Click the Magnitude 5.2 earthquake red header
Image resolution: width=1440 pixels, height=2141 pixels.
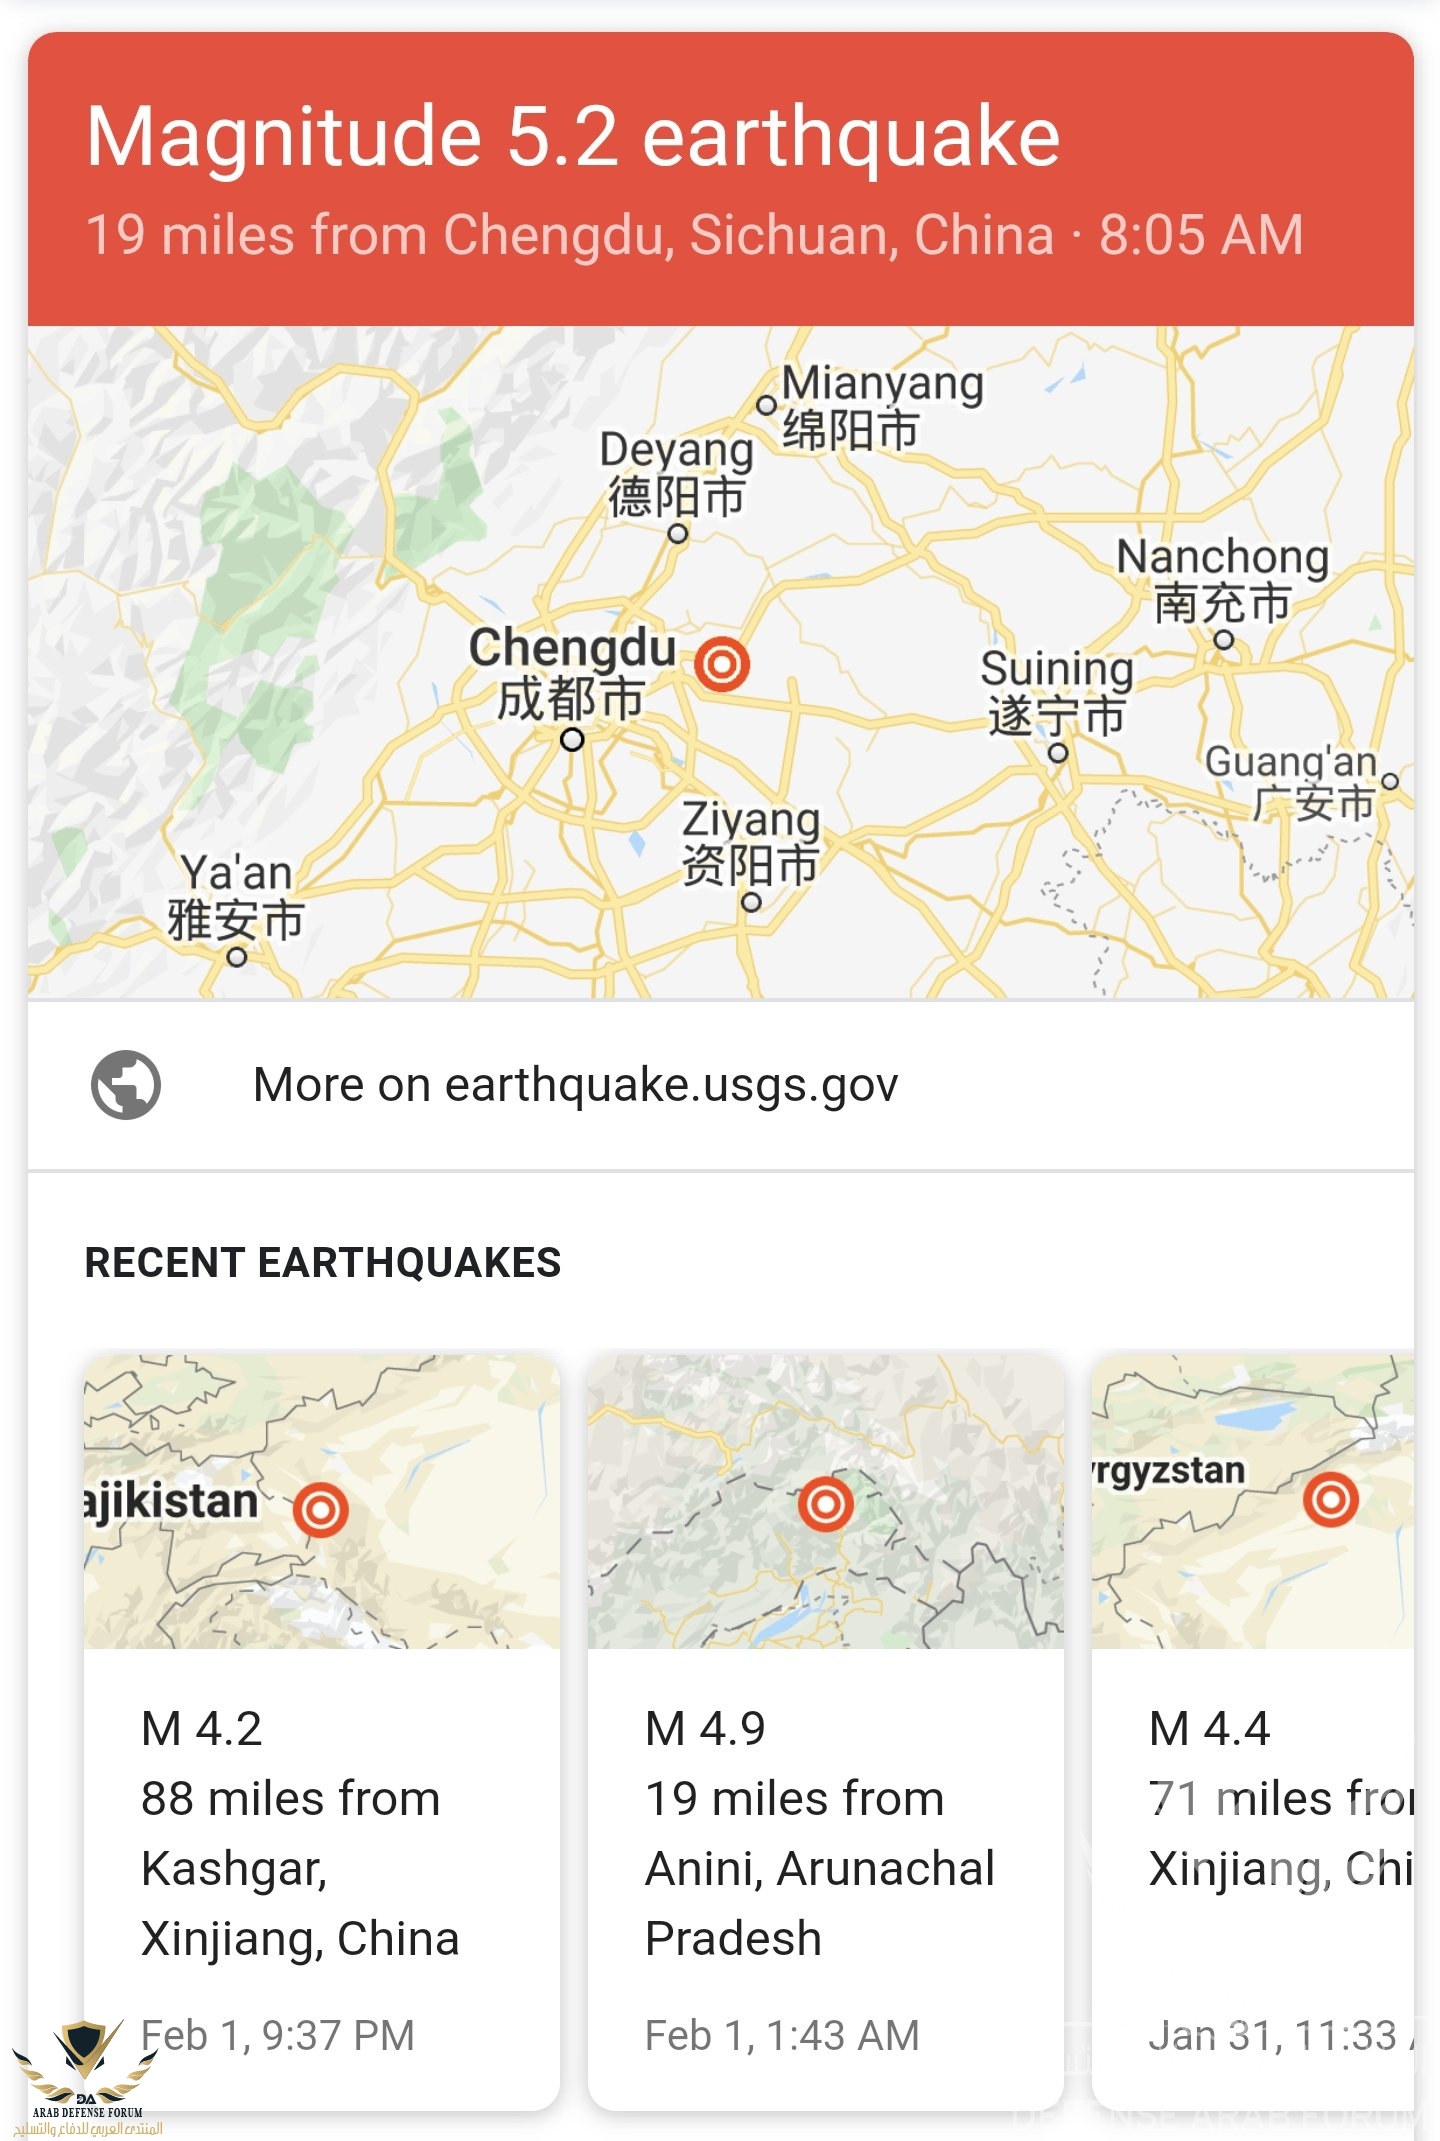coord(721,179)
